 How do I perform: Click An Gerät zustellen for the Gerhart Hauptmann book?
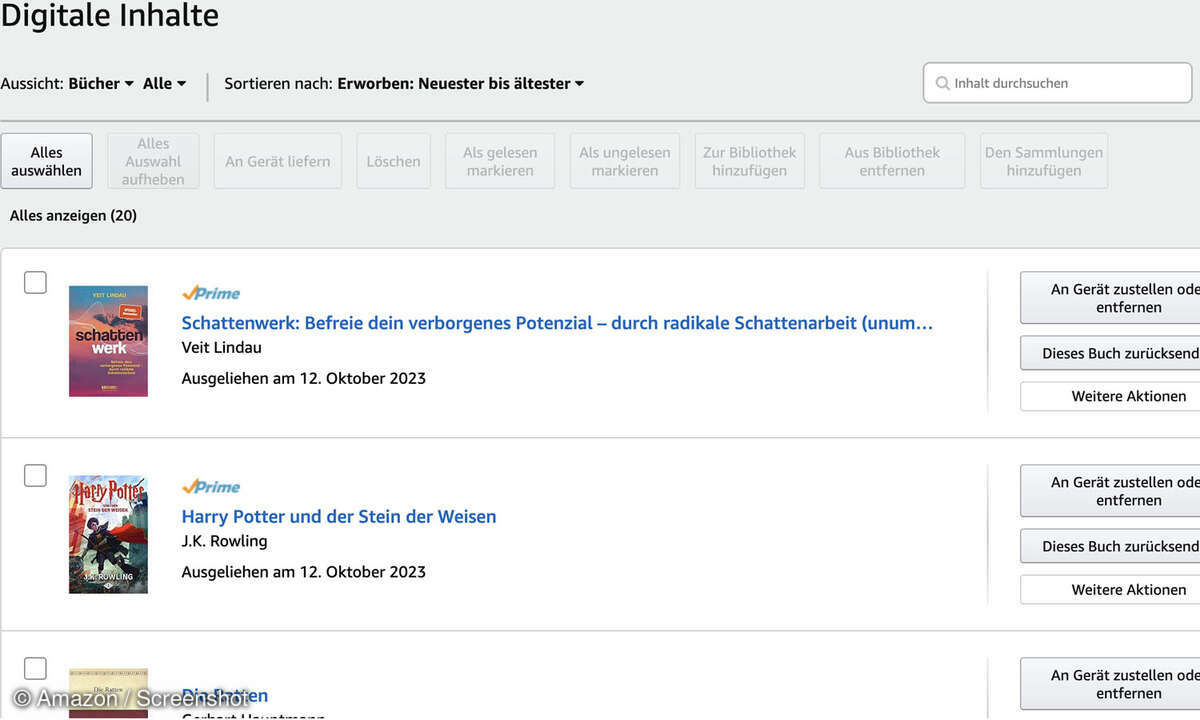pyautogui.click(x=1110, y=684)
